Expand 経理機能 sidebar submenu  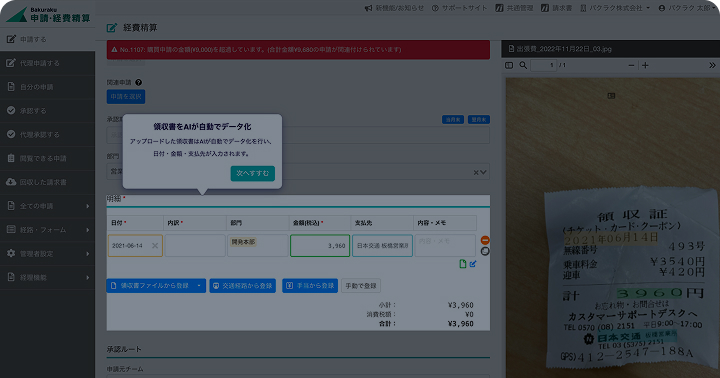click(47, 277)
